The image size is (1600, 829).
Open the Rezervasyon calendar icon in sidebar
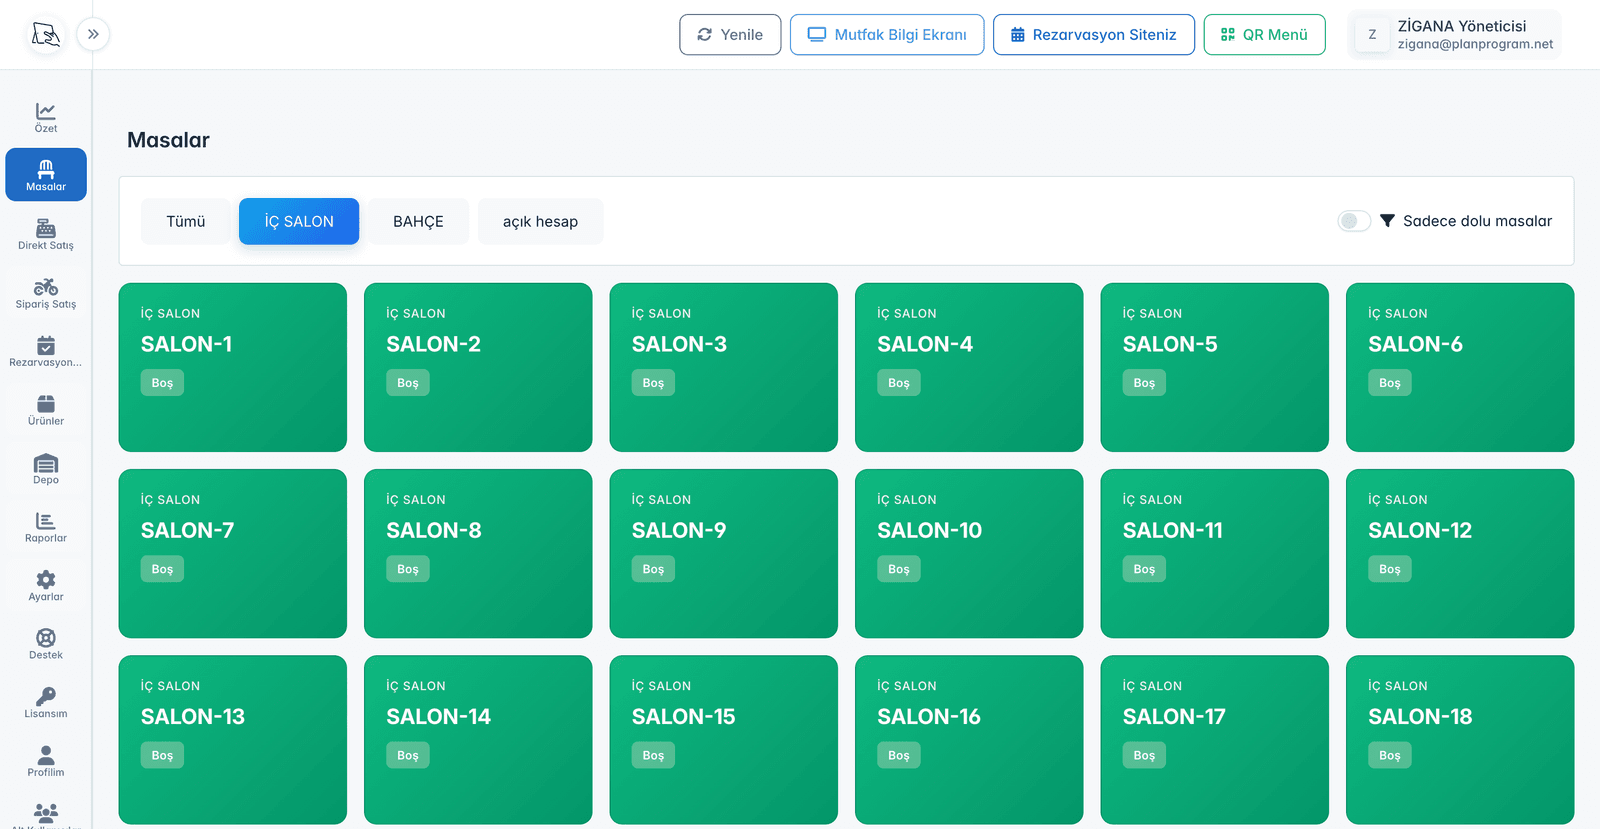46,345
